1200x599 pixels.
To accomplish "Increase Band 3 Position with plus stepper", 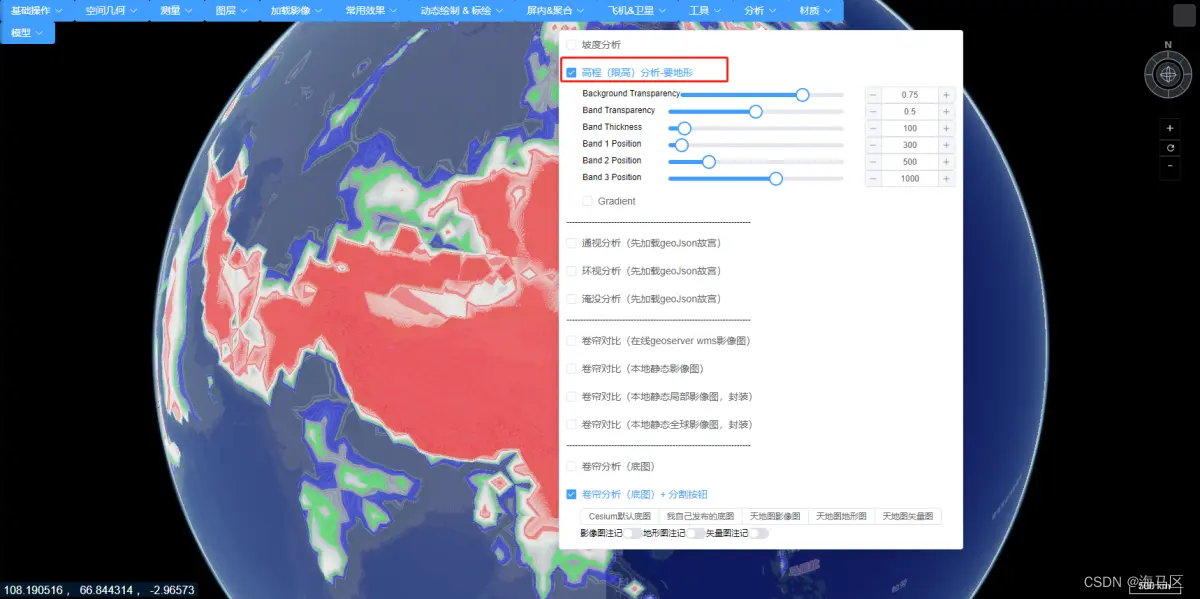I will (946, 179).
